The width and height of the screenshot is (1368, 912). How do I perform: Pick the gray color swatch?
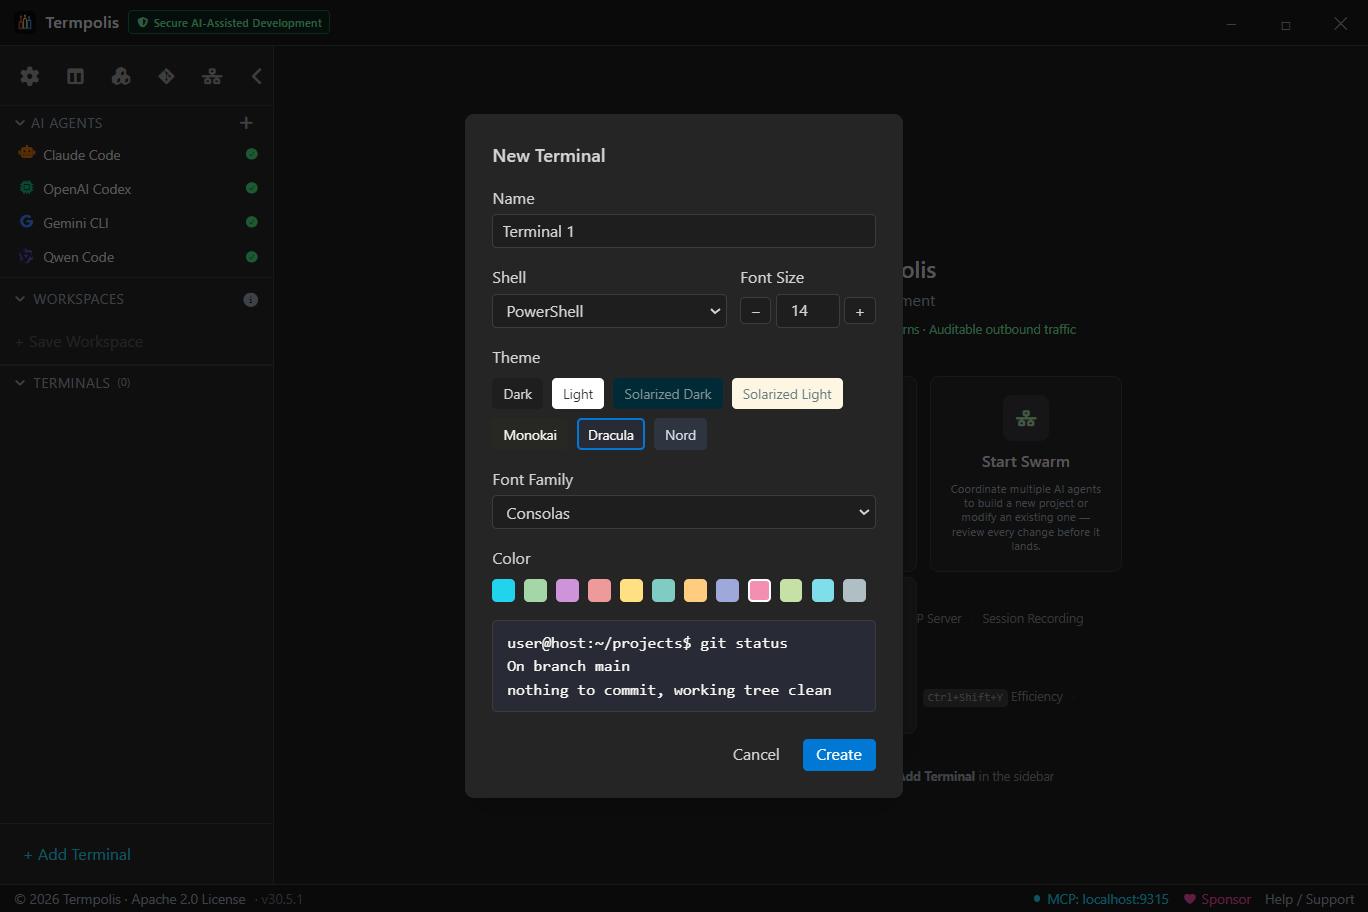point(855,590)
